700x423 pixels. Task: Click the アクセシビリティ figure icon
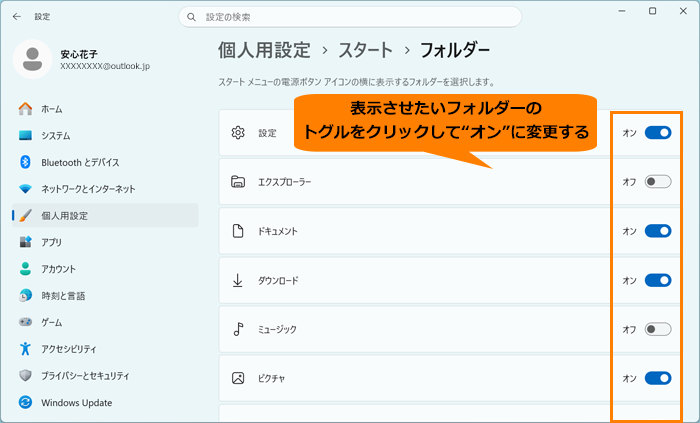[25, 348]
